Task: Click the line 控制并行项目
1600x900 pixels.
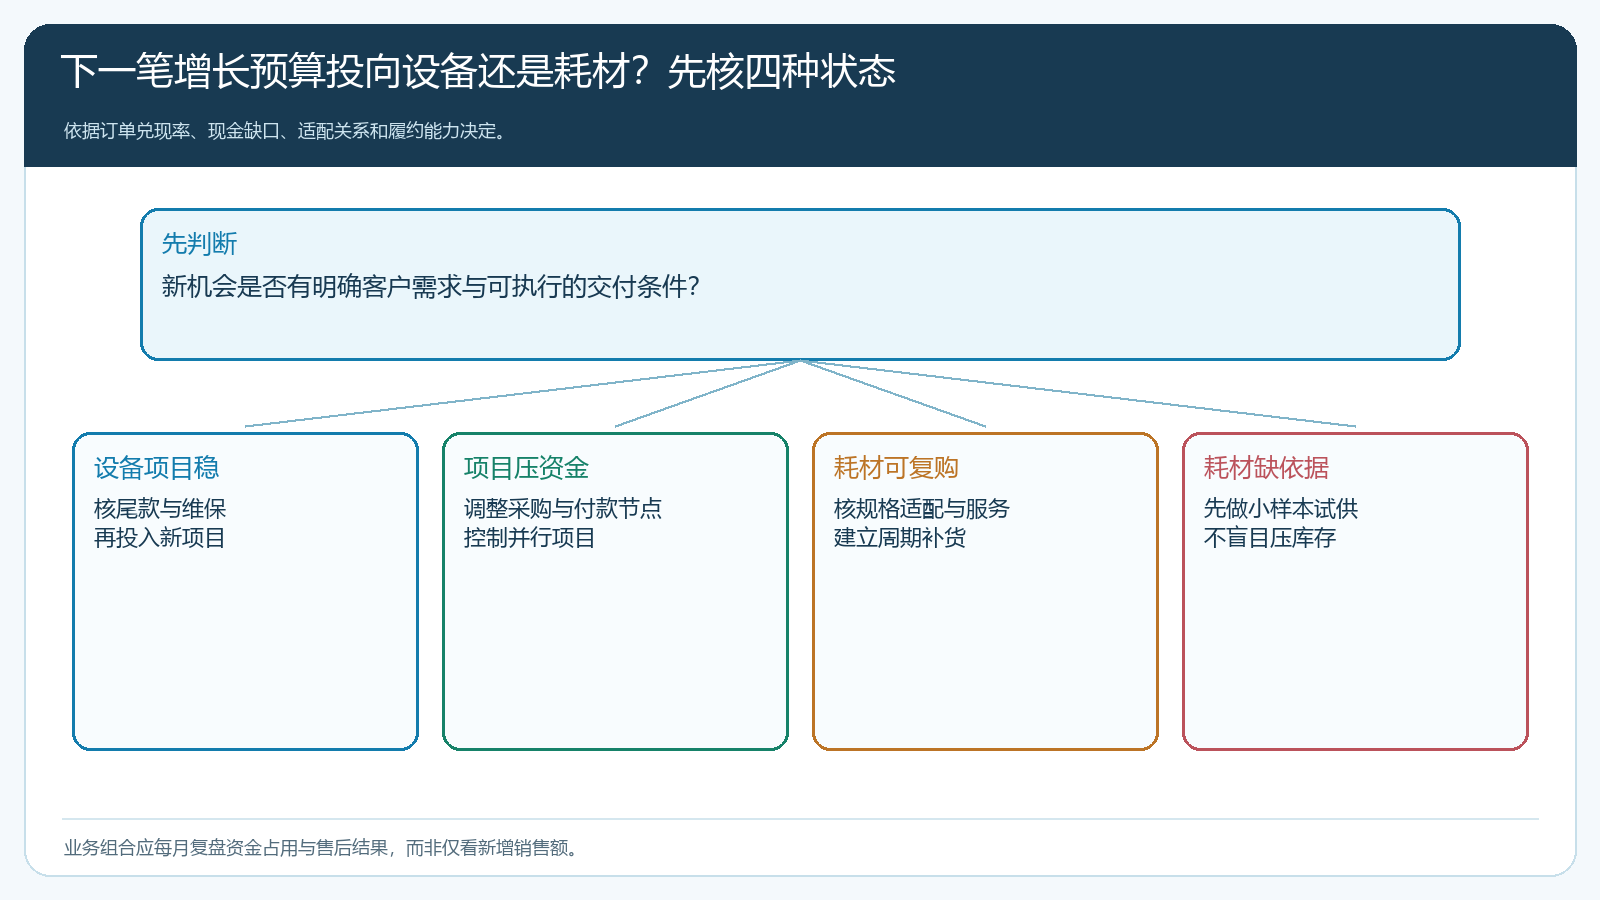Action: [530, 537]
